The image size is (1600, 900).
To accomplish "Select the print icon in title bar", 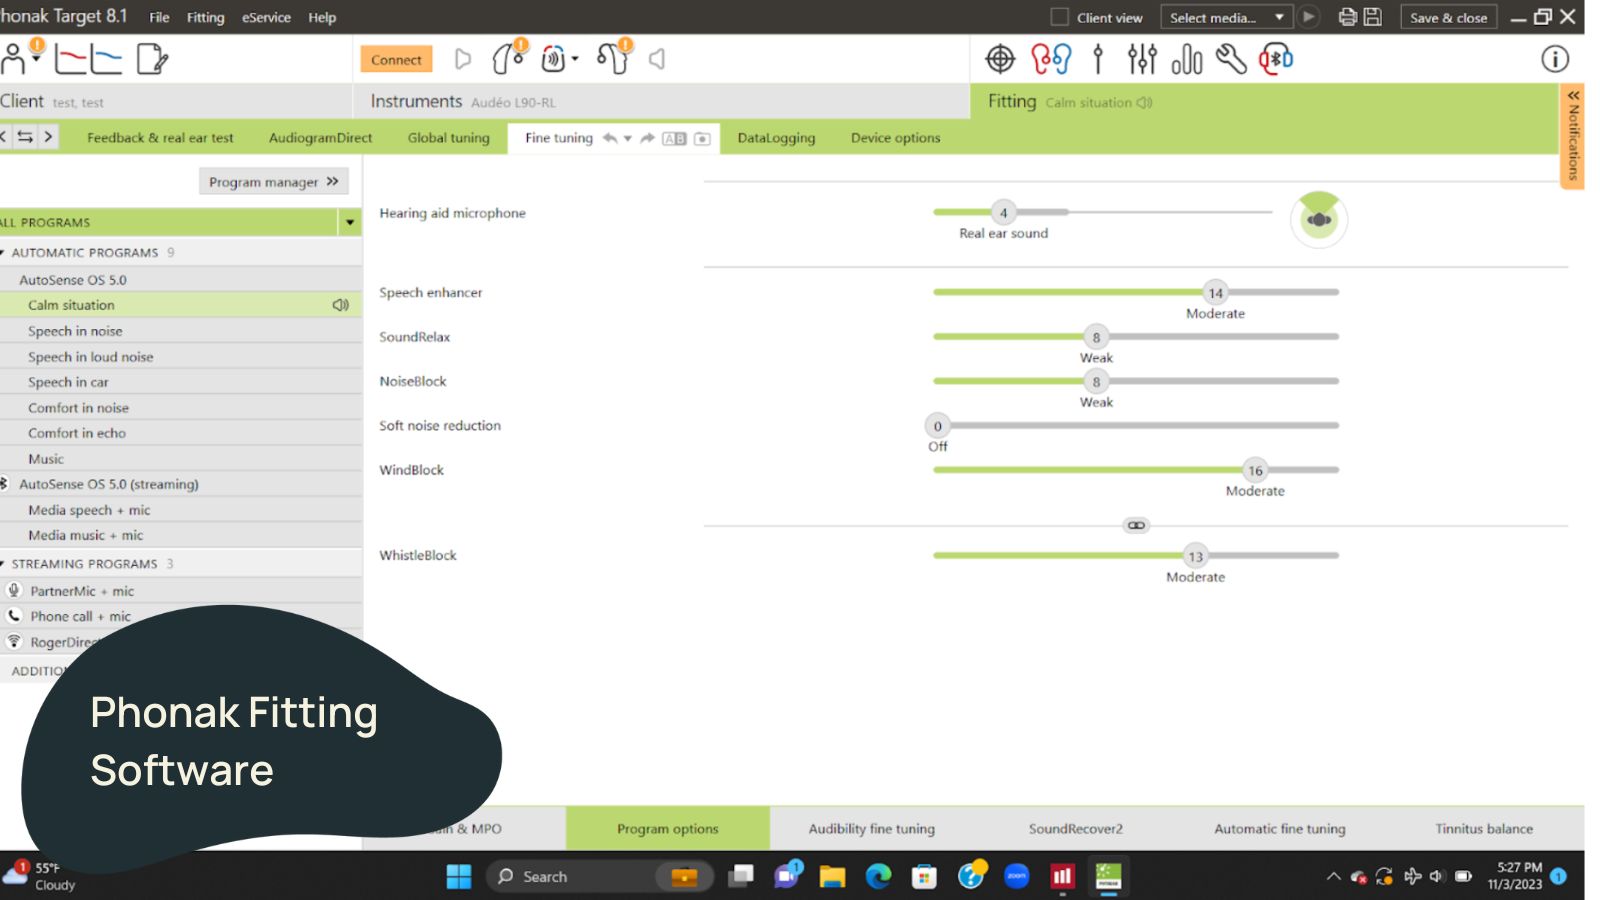I will coord(1347,17).
